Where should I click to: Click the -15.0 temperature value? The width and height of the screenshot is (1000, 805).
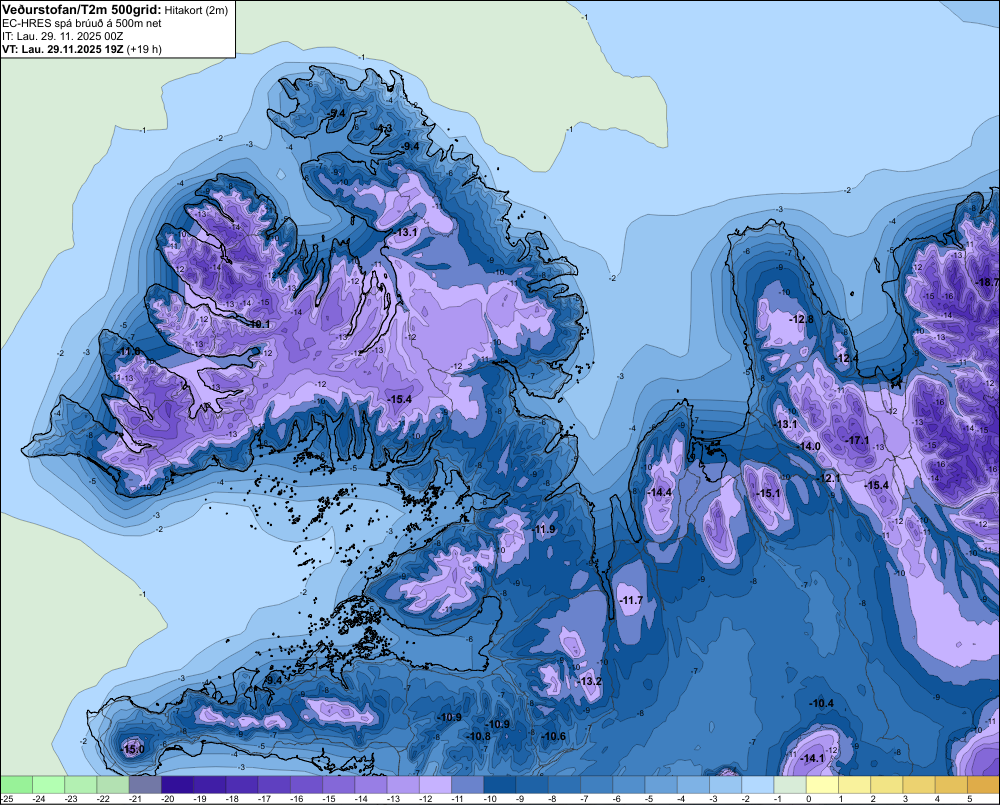(133, 749)
